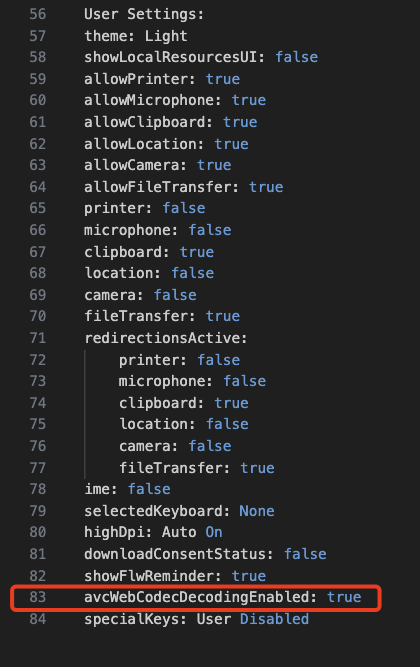Click line number 83 in the gutter
420x667 pixels.
click(37, 597)
